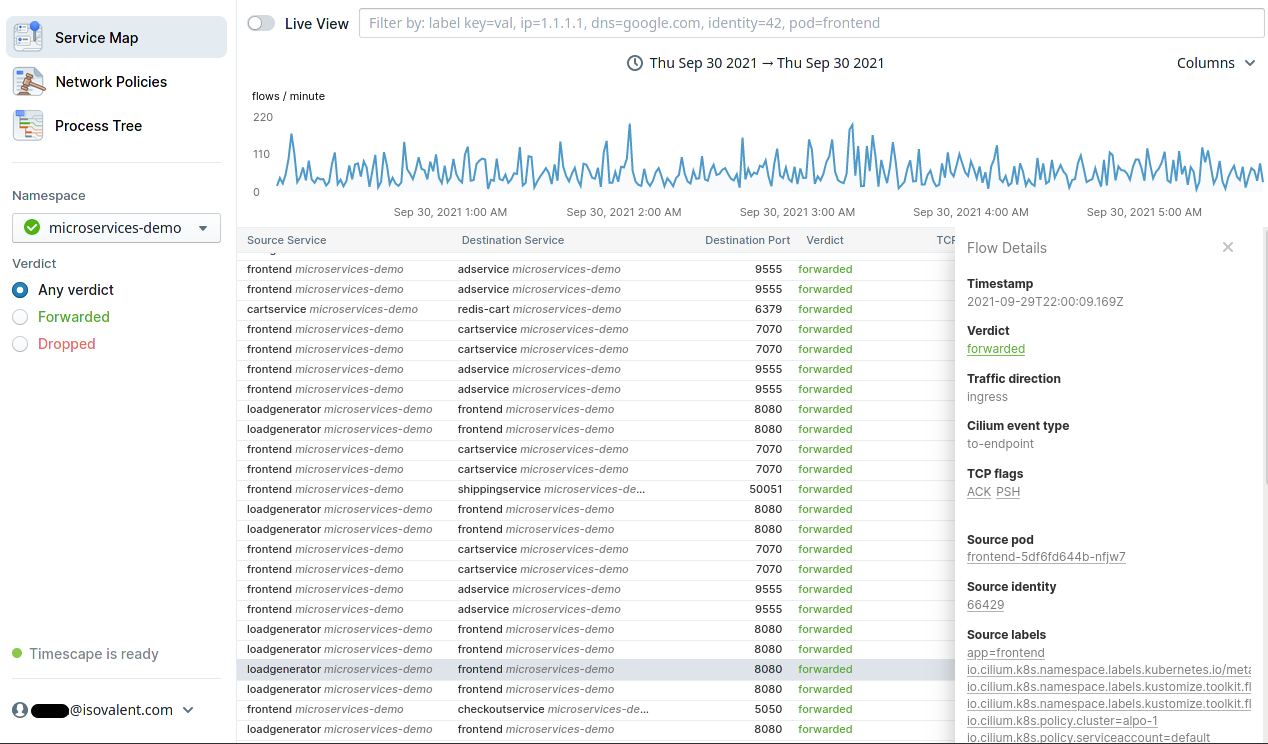Click the Source Service column header
1268x744 pixels.
287,240
